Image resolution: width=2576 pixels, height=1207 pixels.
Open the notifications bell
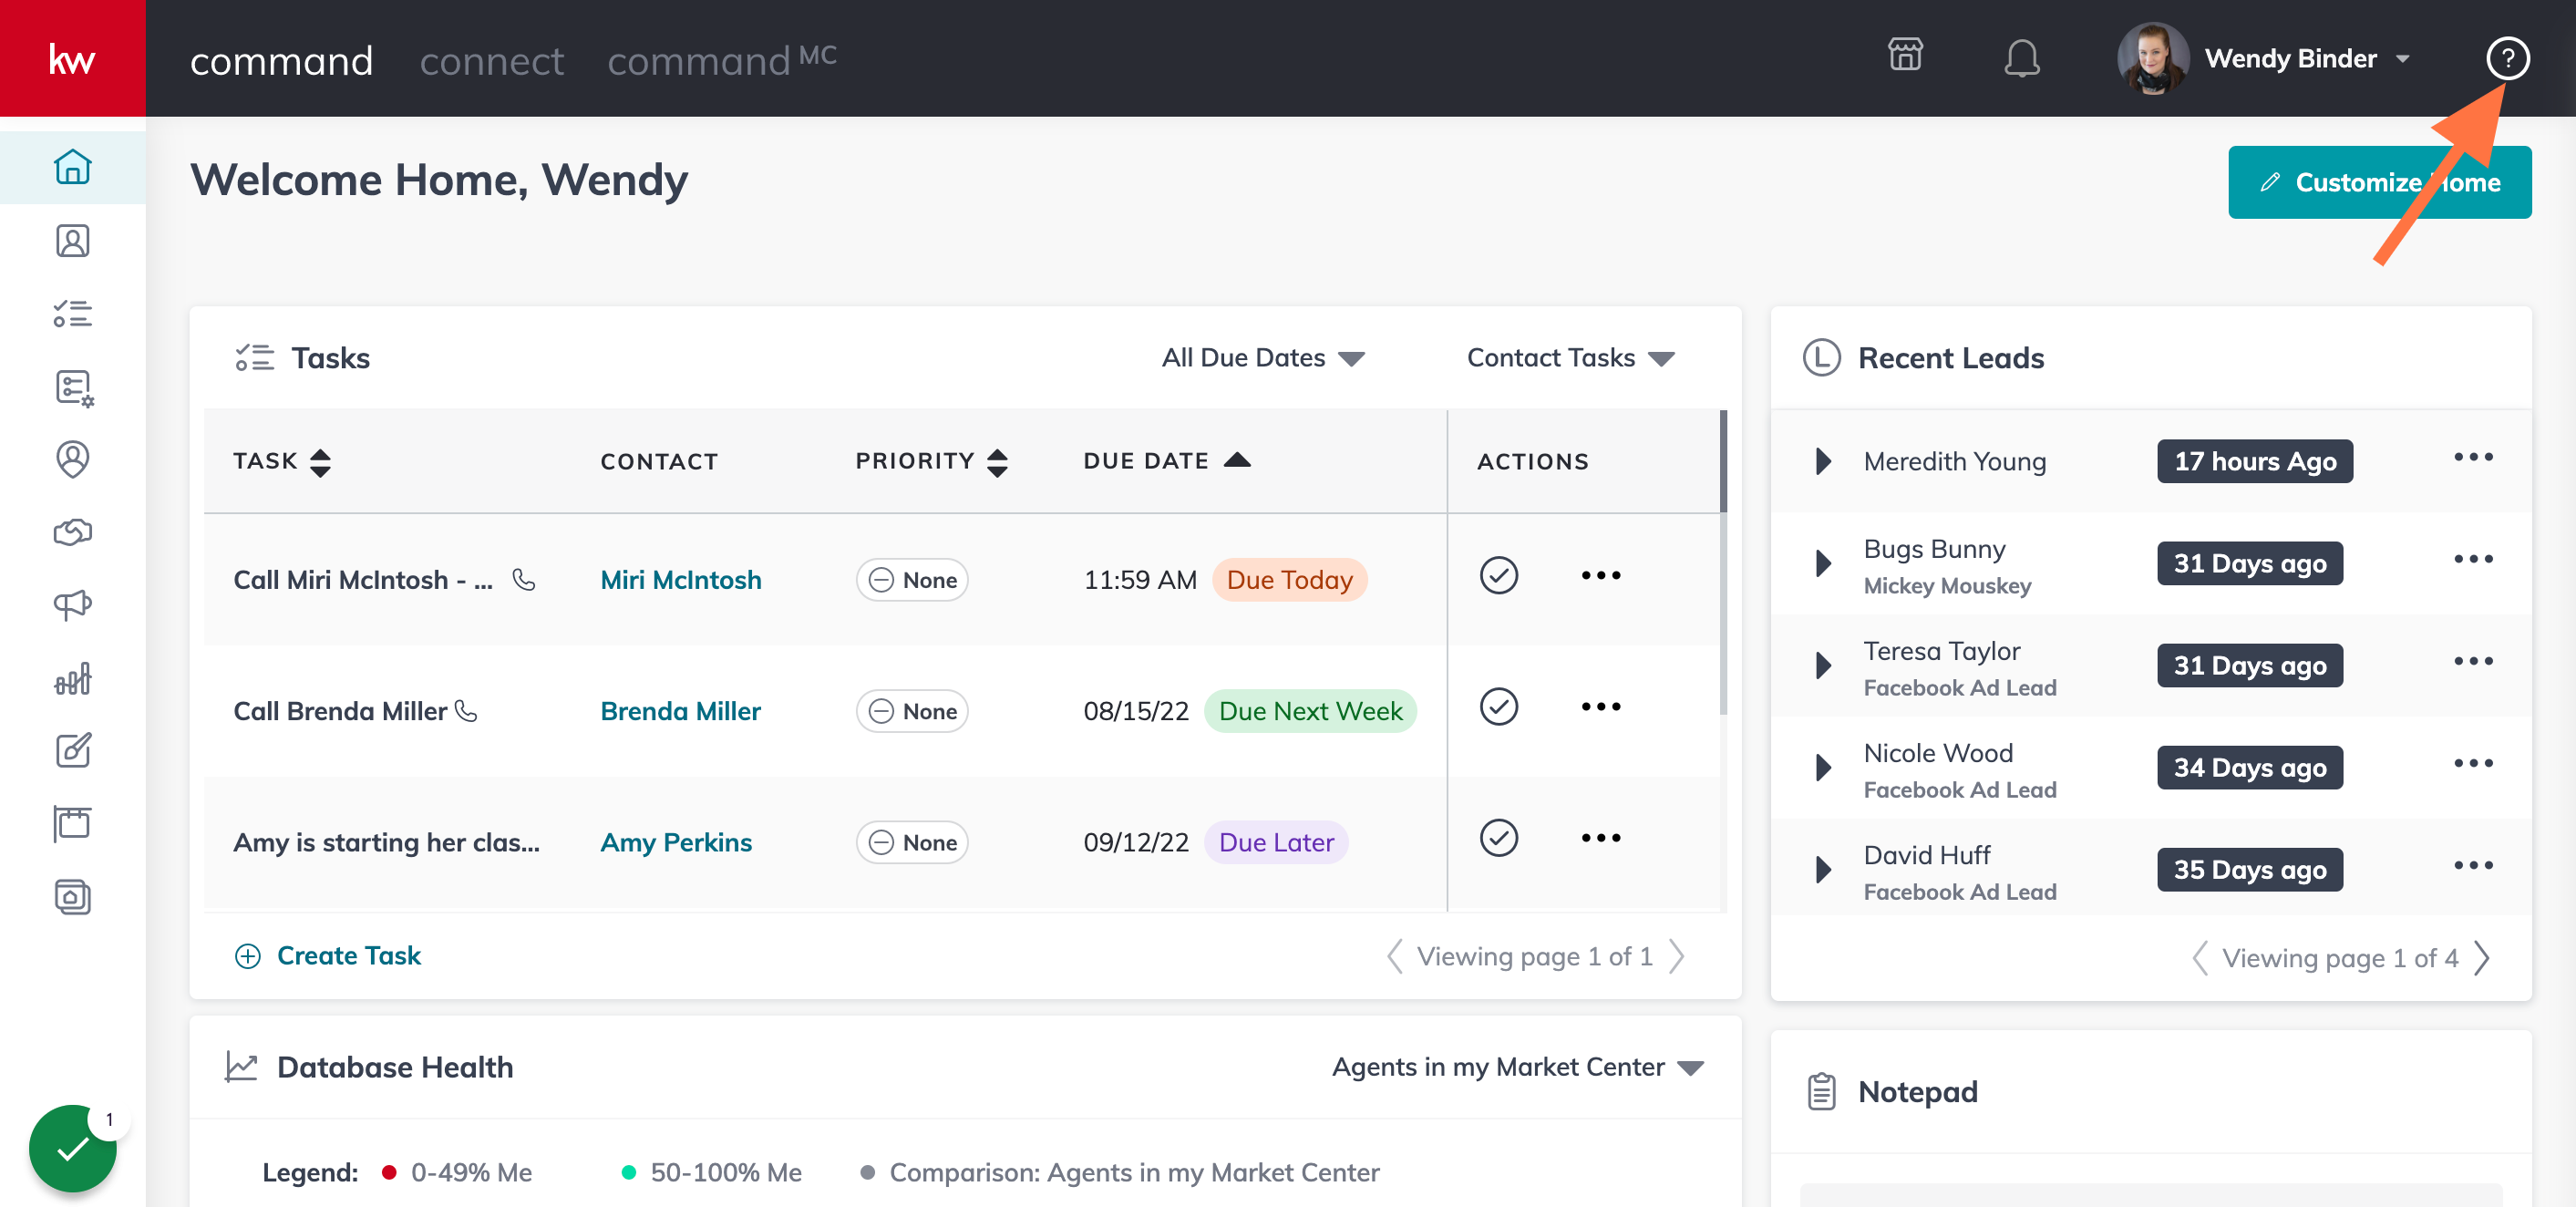click(x=2021, y=58)
